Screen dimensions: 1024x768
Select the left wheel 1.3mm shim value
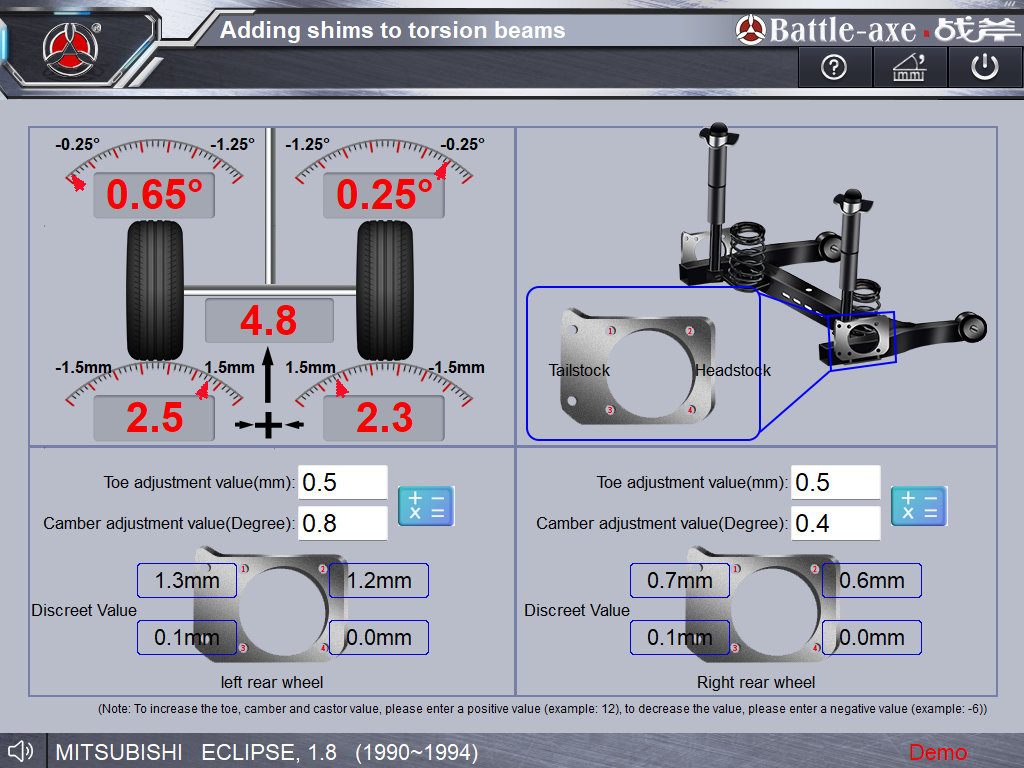tap(187, 580)
